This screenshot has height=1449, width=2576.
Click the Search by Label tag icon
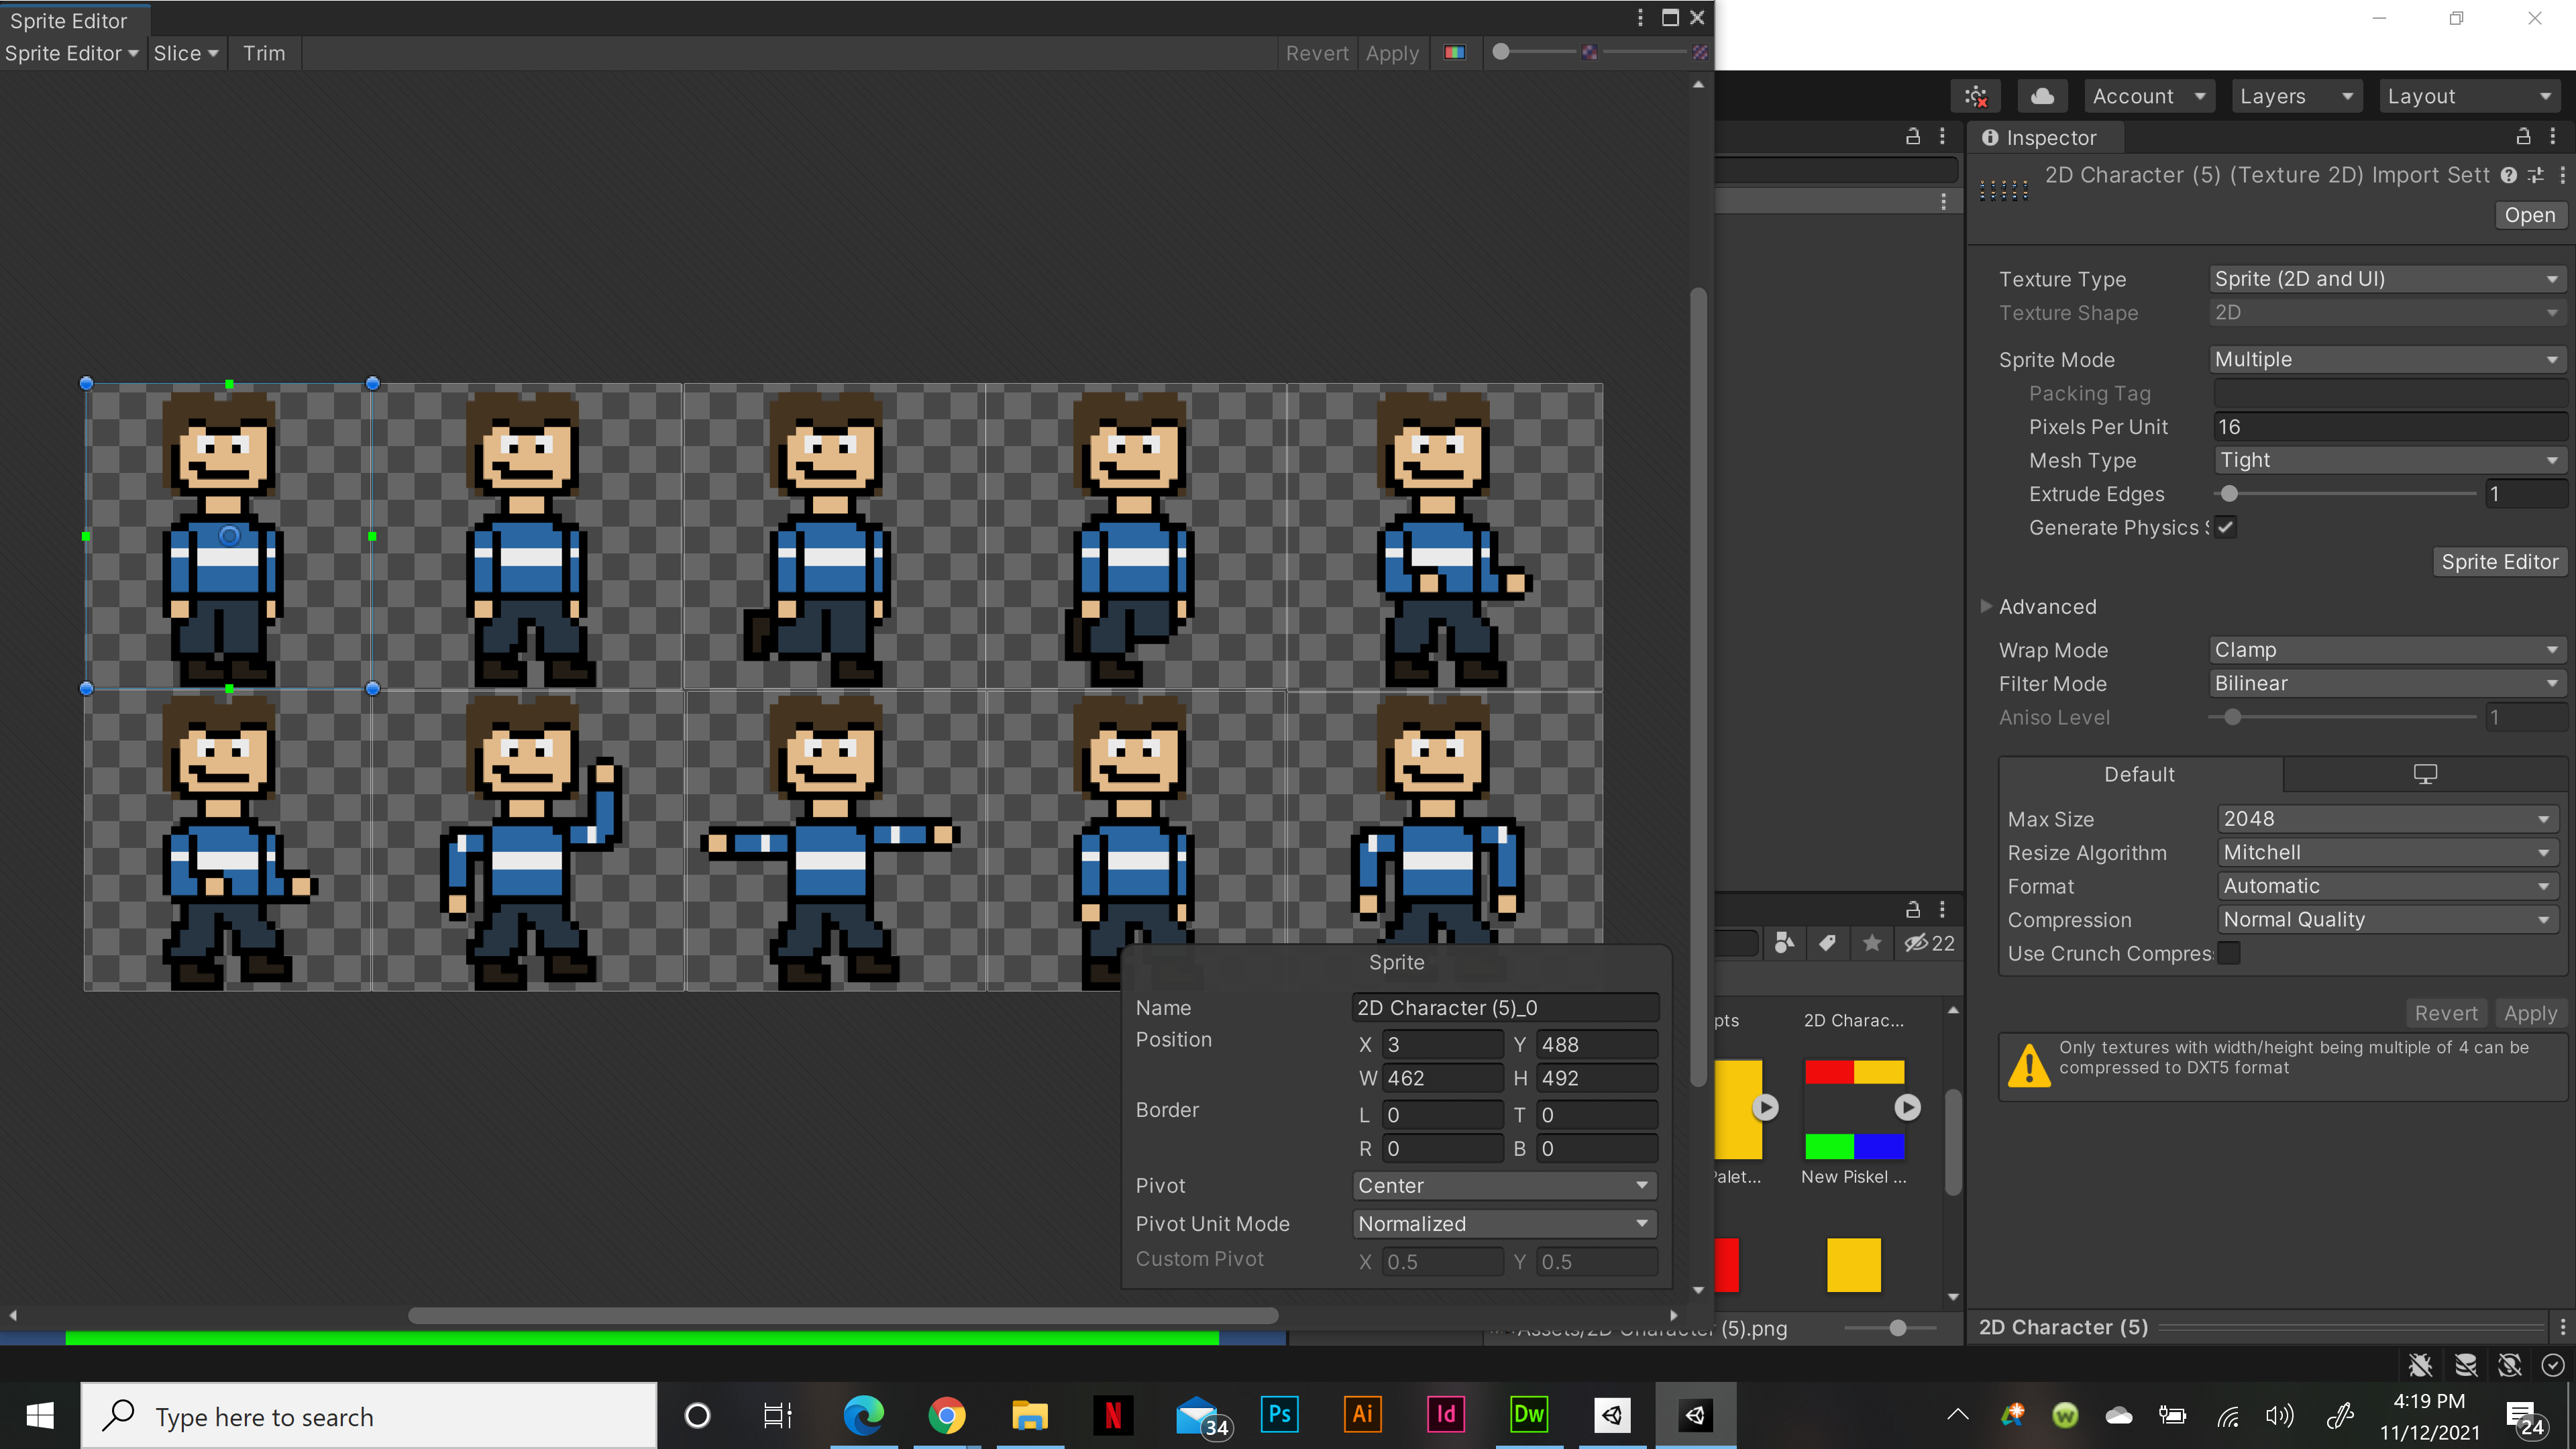point(1827,943)
